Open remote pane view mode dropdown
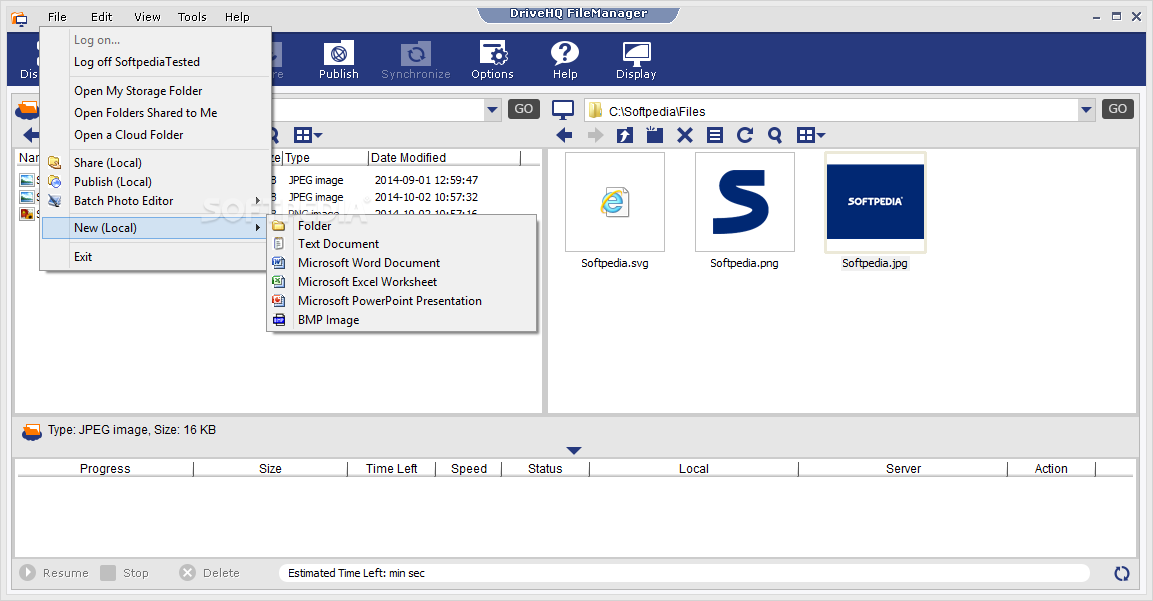1153x601 pixels. pos(308,135)
